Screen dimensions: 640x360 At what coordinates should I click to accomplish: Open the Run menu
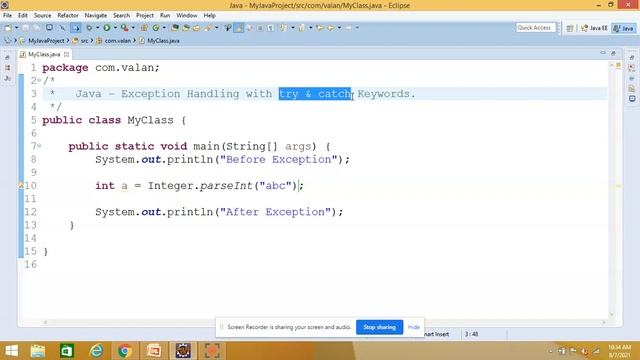pos(165,16)
